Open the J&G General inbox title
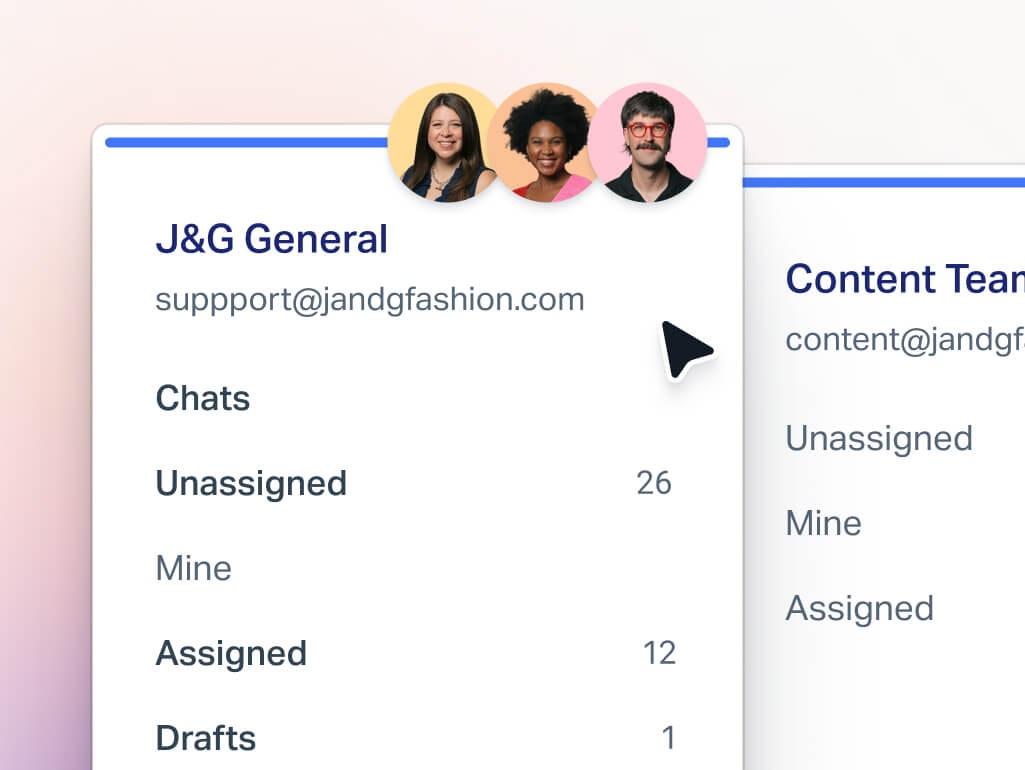Image resolution: width=1025 pixels, height=770 pixels. tap(271, 240)
